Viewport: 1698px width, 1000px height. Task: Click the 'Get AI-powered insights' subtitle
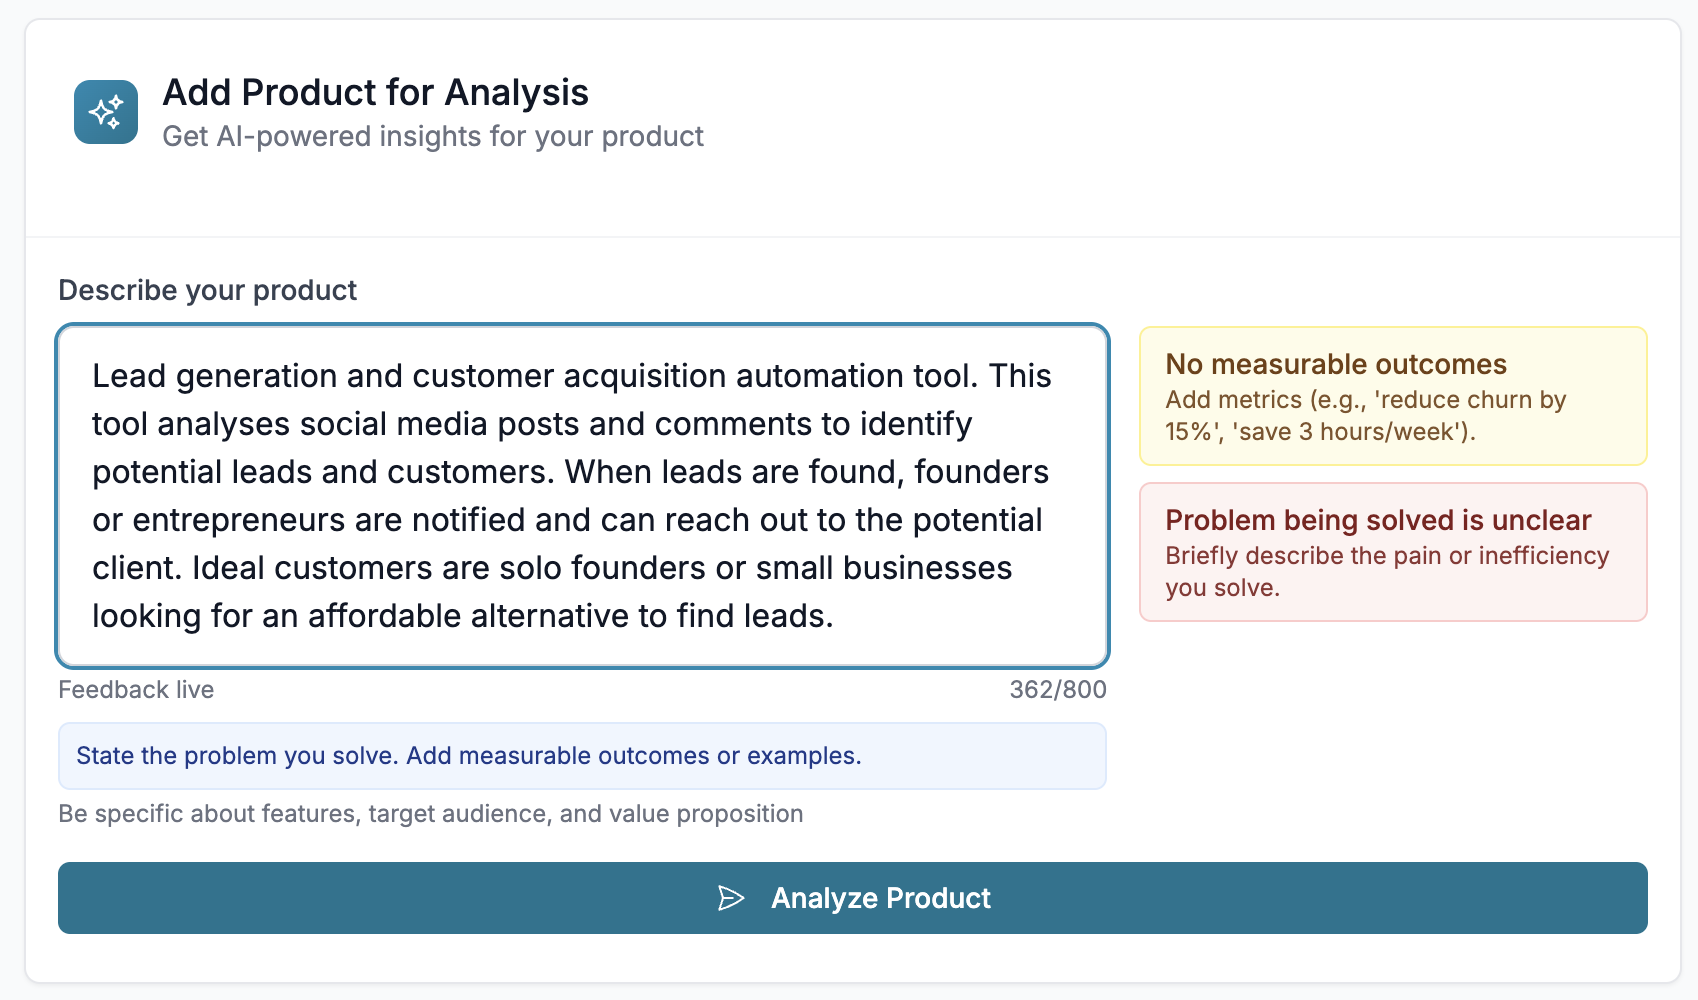tap(432, 137)
